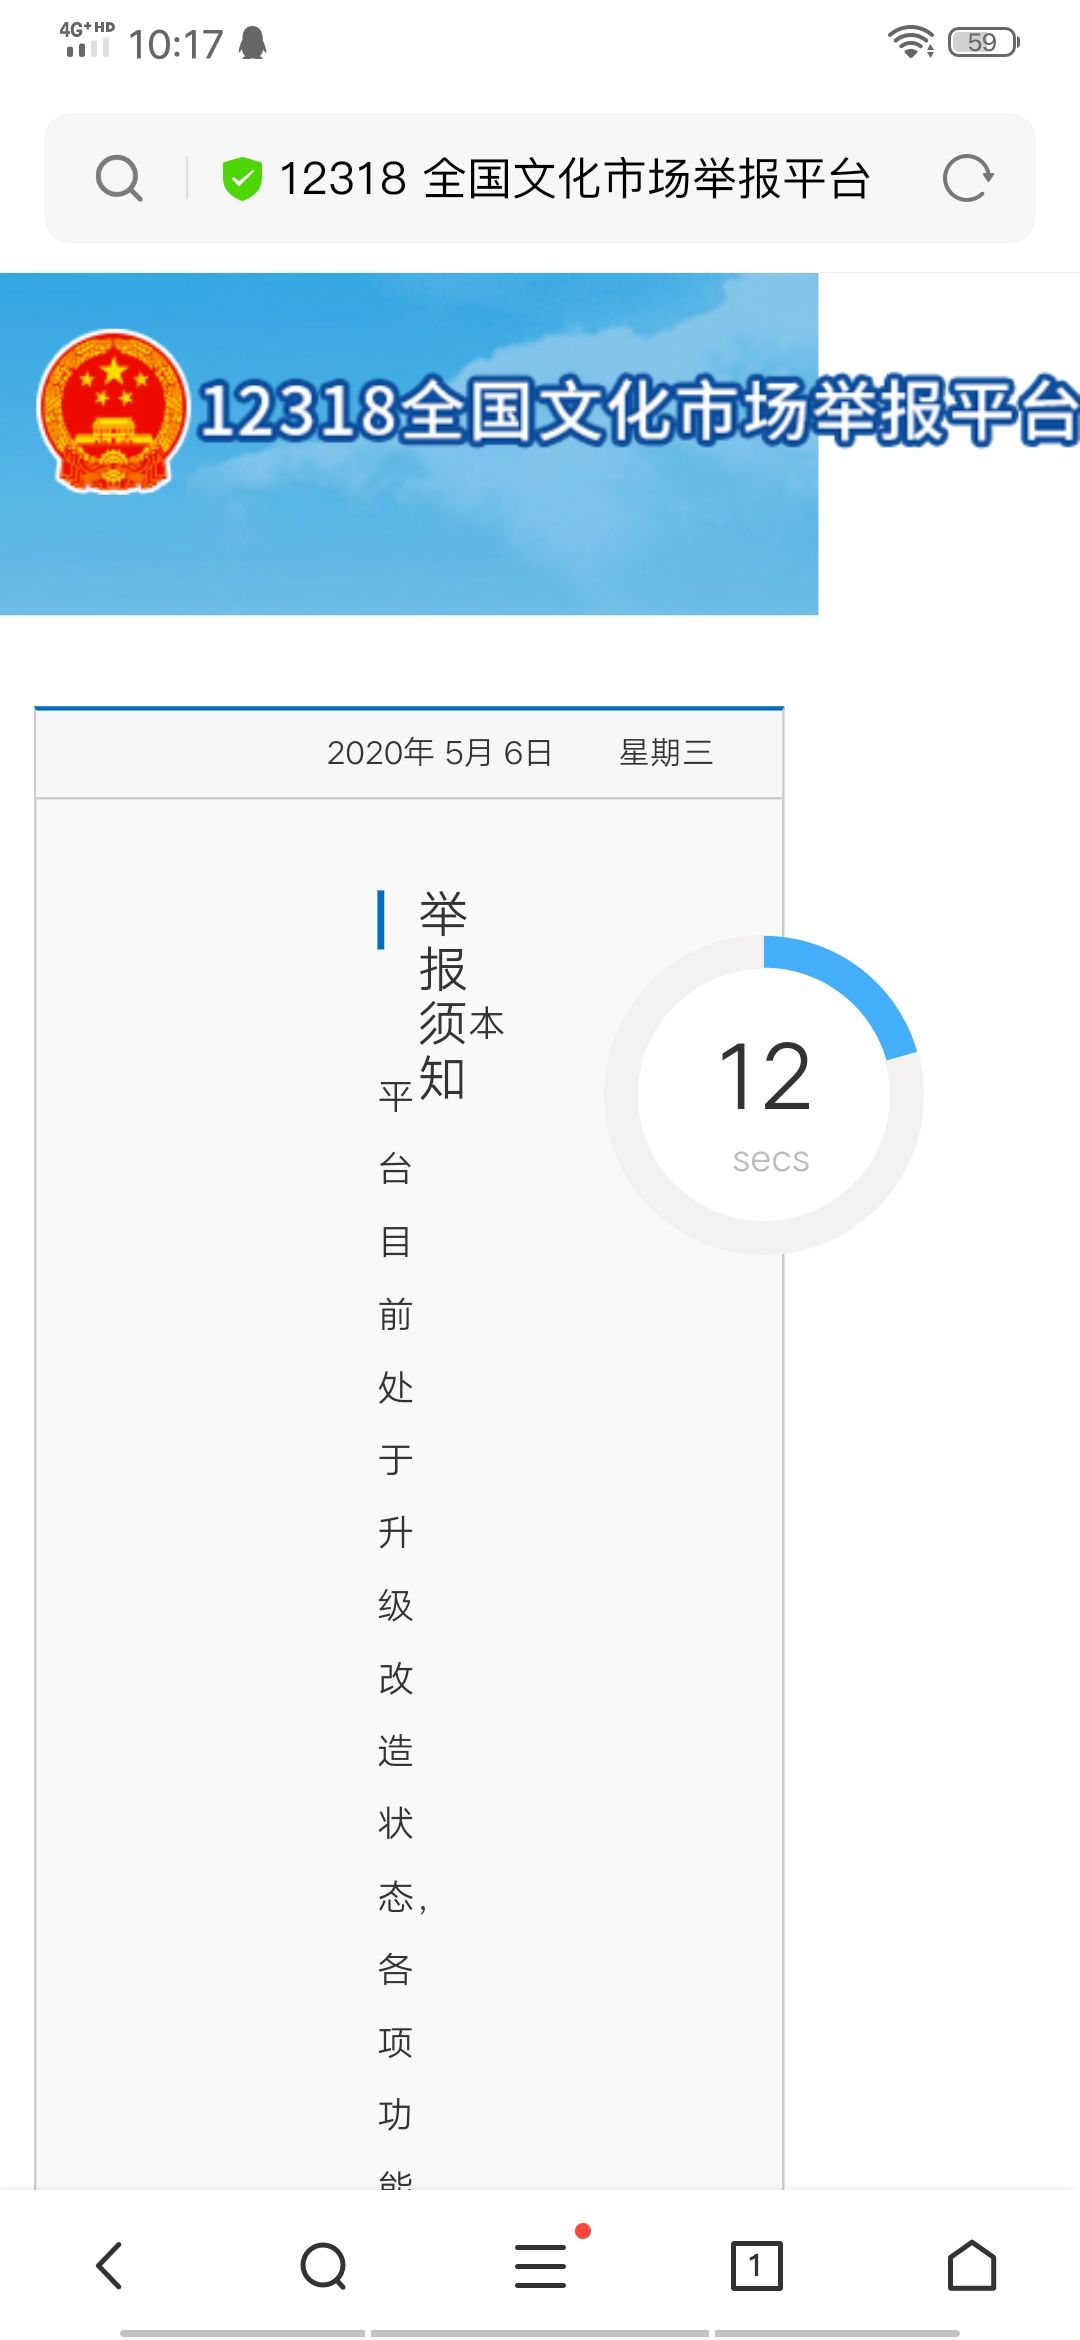Click the 举报须知 heading
This screenshot has height=2340, width=1080.
(443, 996)
